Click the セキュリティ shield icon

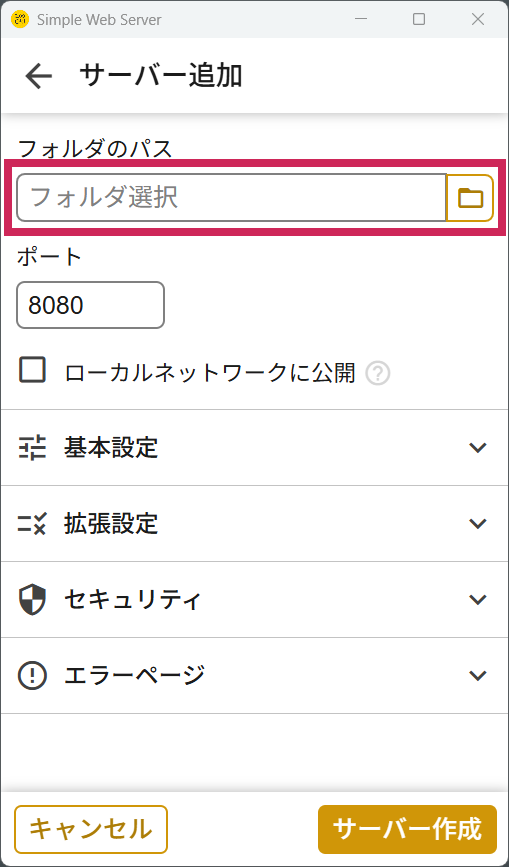click(x=33, y=600)
